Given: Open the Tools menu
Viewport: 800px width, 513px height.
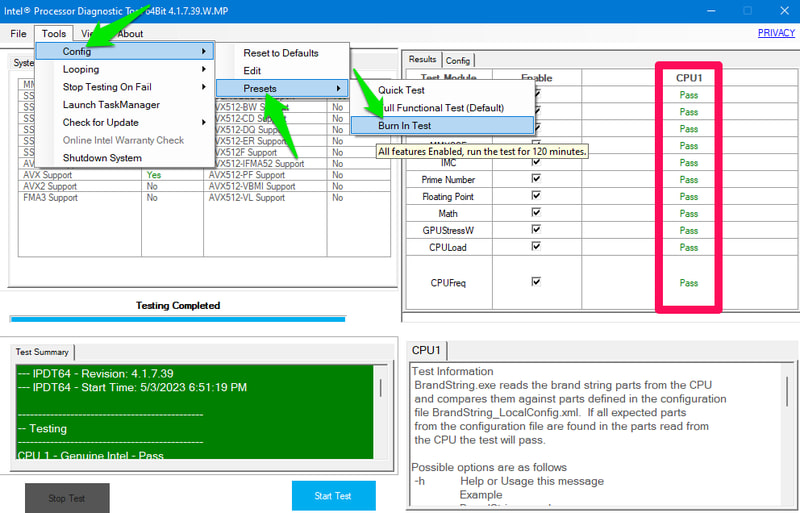Looking at the screenshot, I should 54,33.
